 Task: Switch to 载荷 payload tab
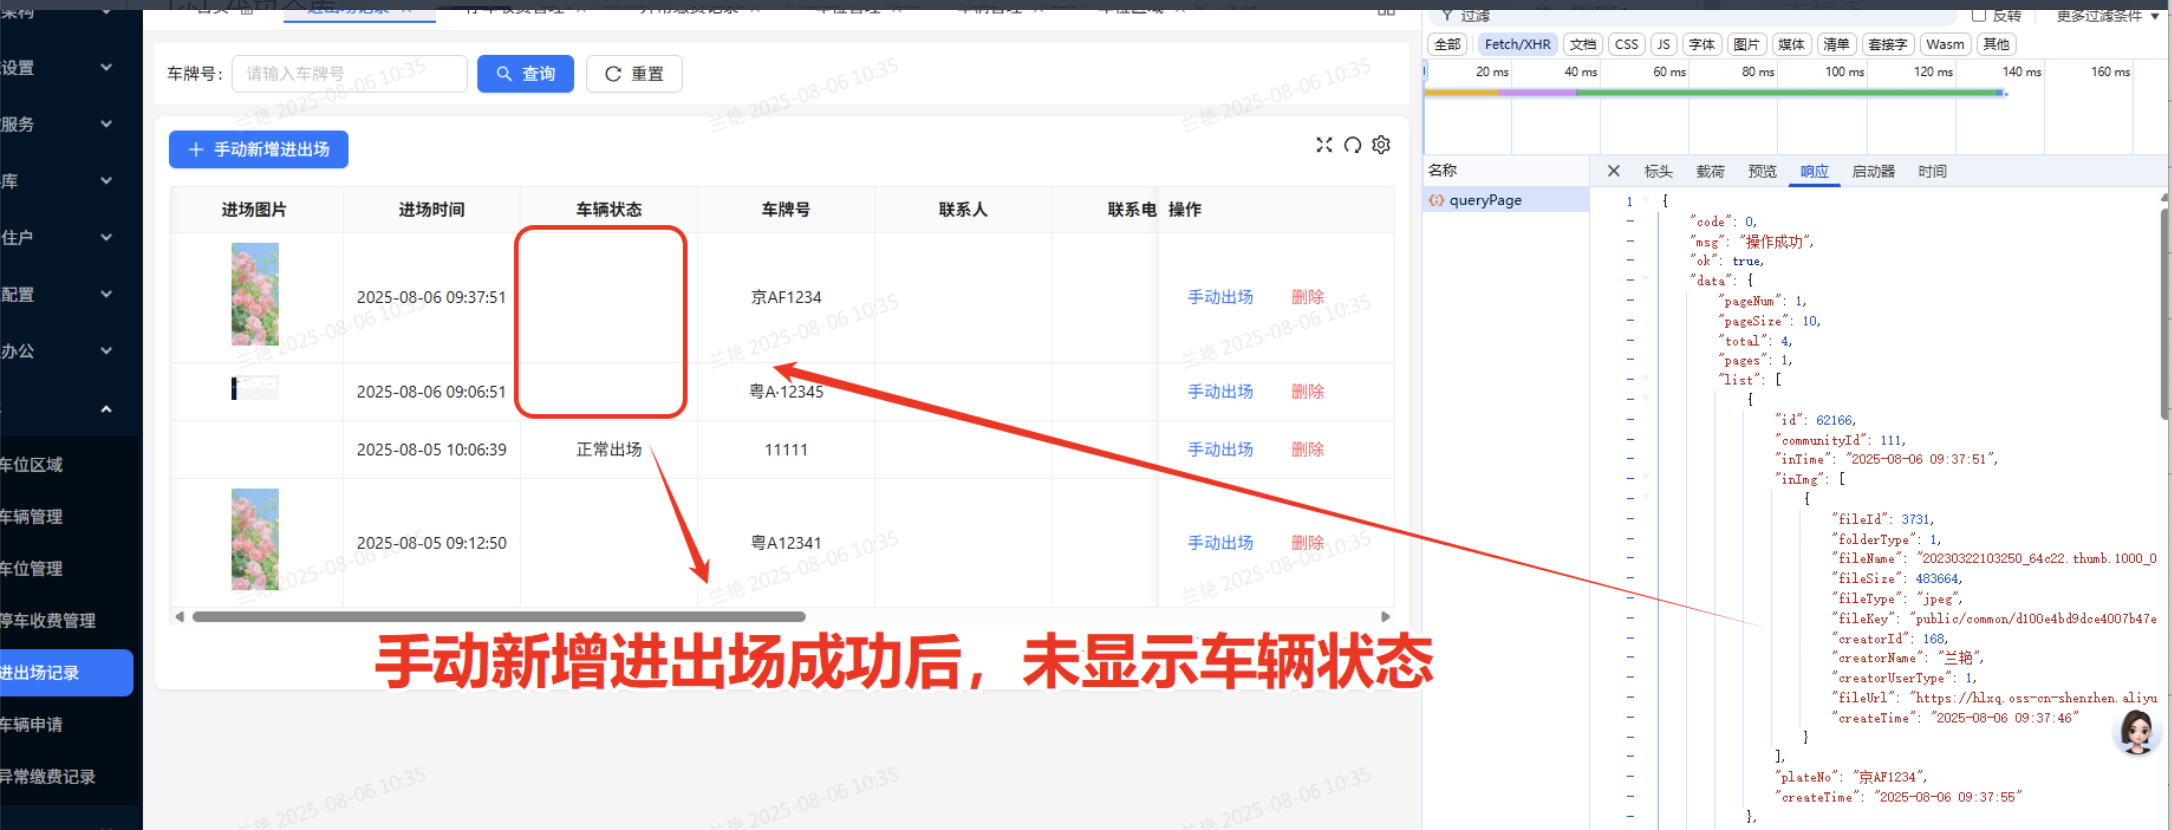[x=1710, y=171]
